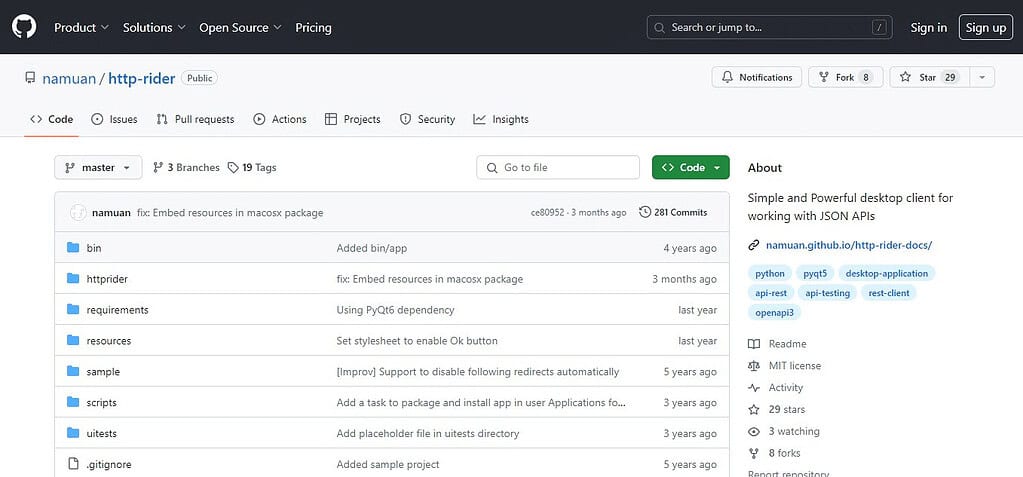Select the rest-client topic tag
The image size is (1023, 477).
click(889, 293)
